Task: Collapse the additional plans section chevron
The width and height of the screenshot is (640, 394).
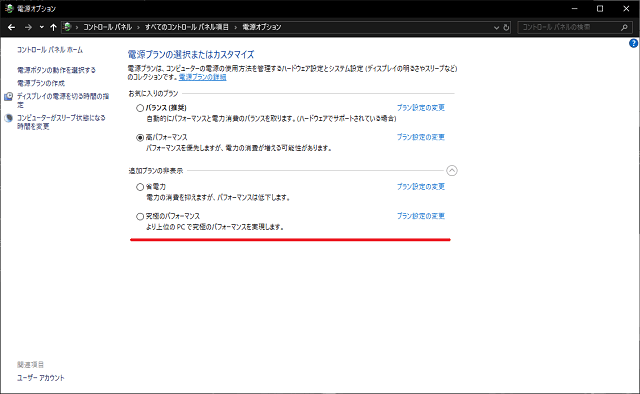Action: click(452, 170)
